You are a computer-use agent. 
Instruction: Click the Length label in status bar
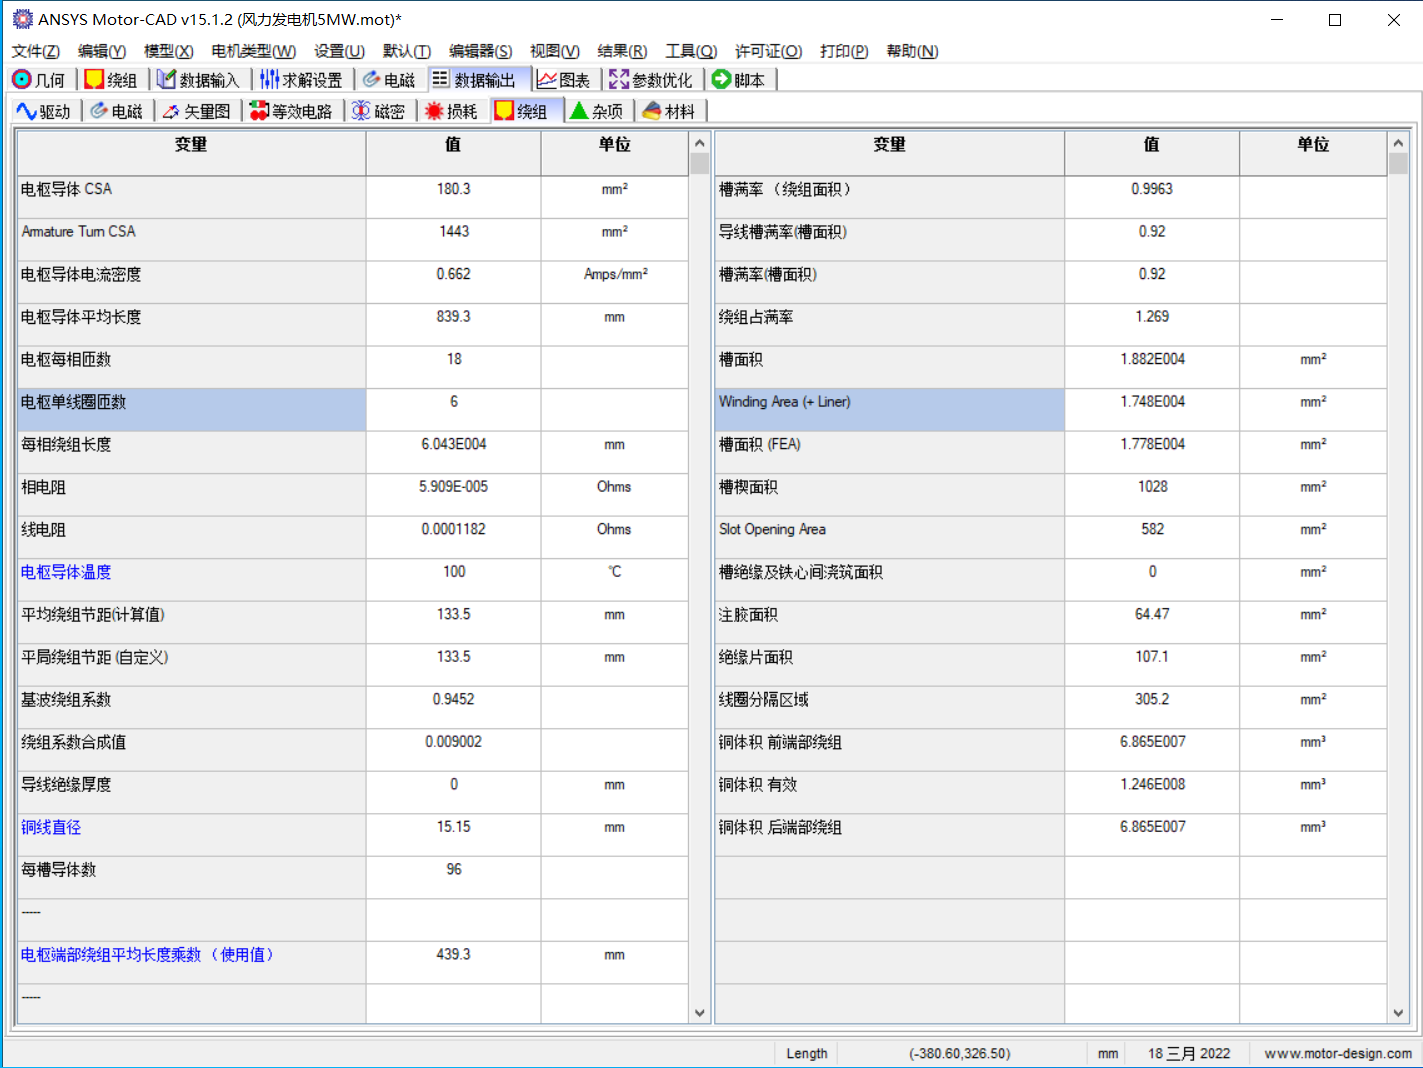(807, 1053)
